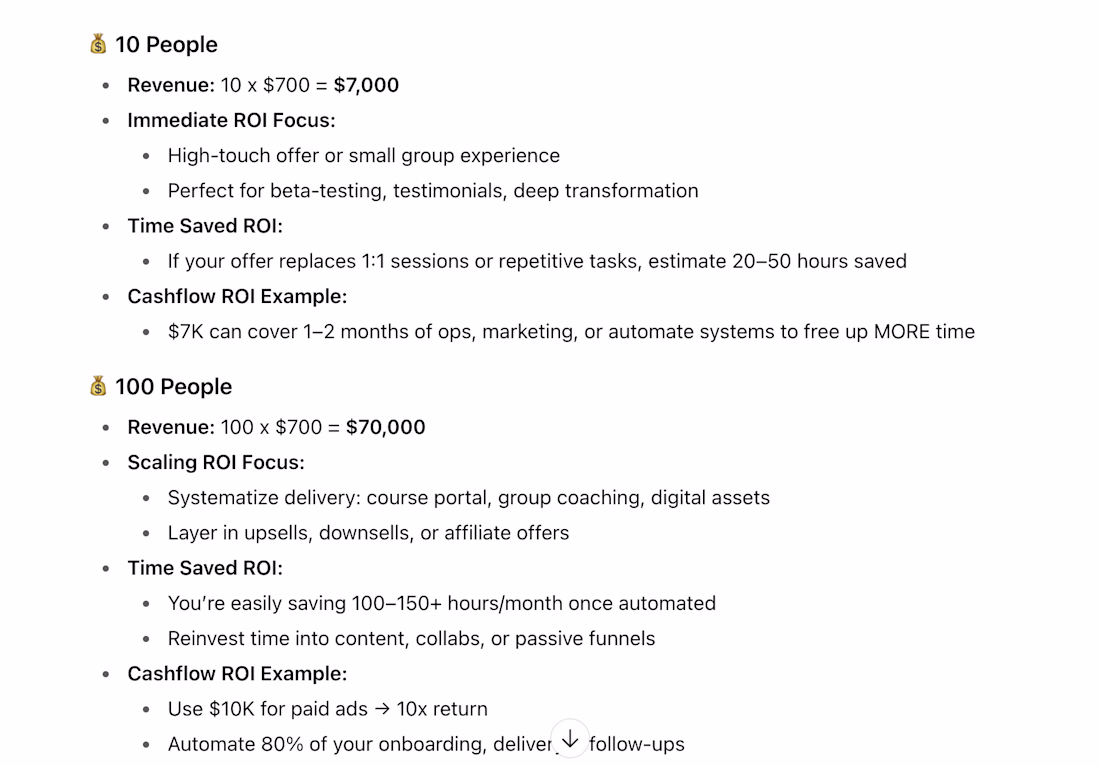Click 'Scaling ROI Focus:' label
This screenshot has height=766, width=1100.
pos(216,462)
